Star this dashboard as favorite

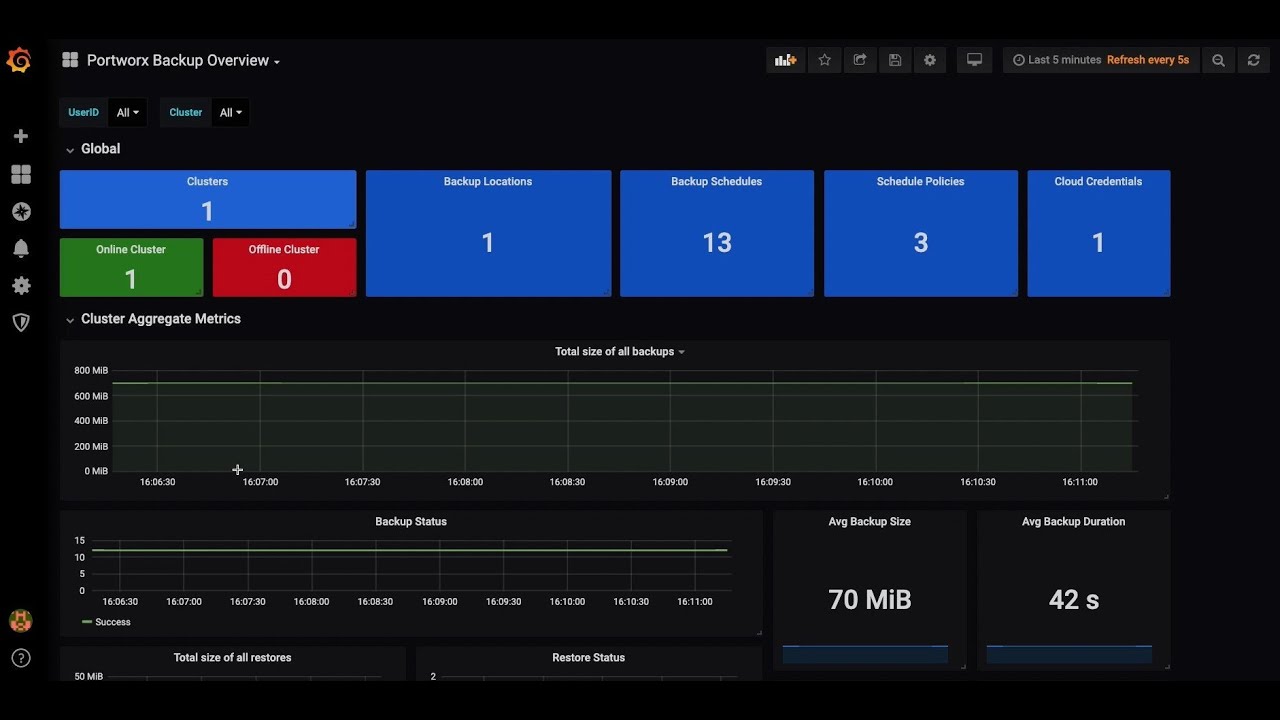point(824,60)
